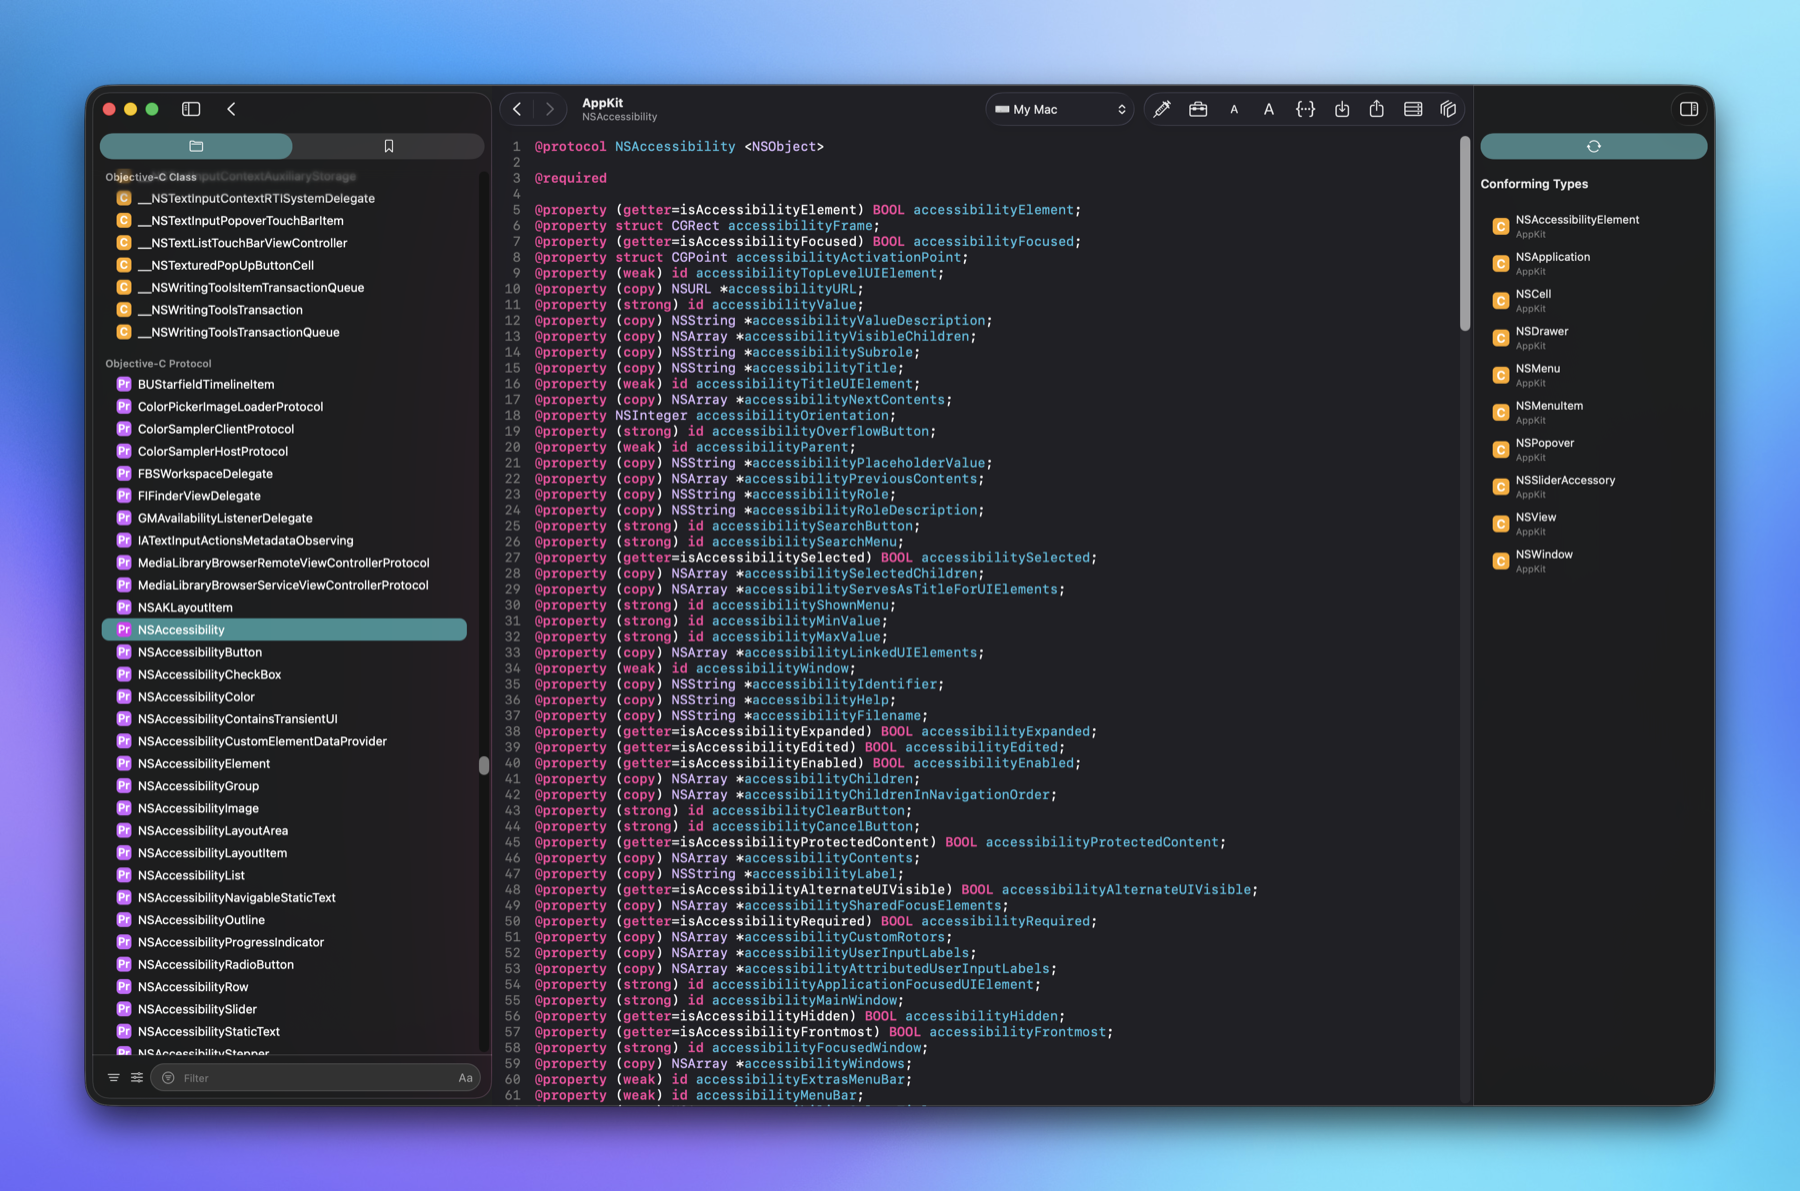
Task: Switch to the folder browser tab
Action: [x=196, y=146]
